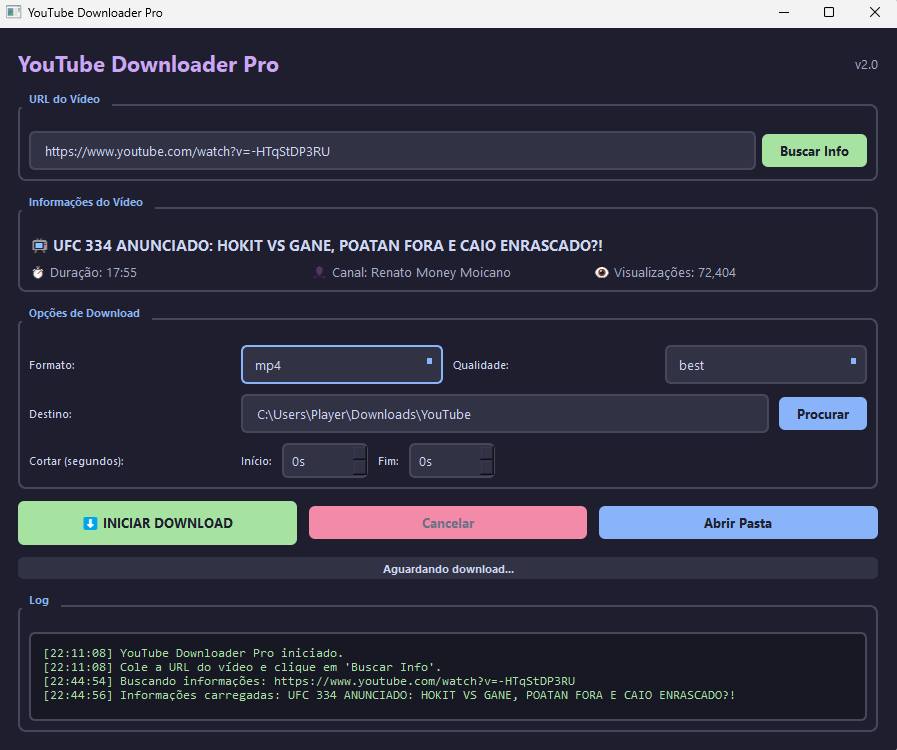Click the Destino label
The image size is (897, 750).
pos(50,414)
